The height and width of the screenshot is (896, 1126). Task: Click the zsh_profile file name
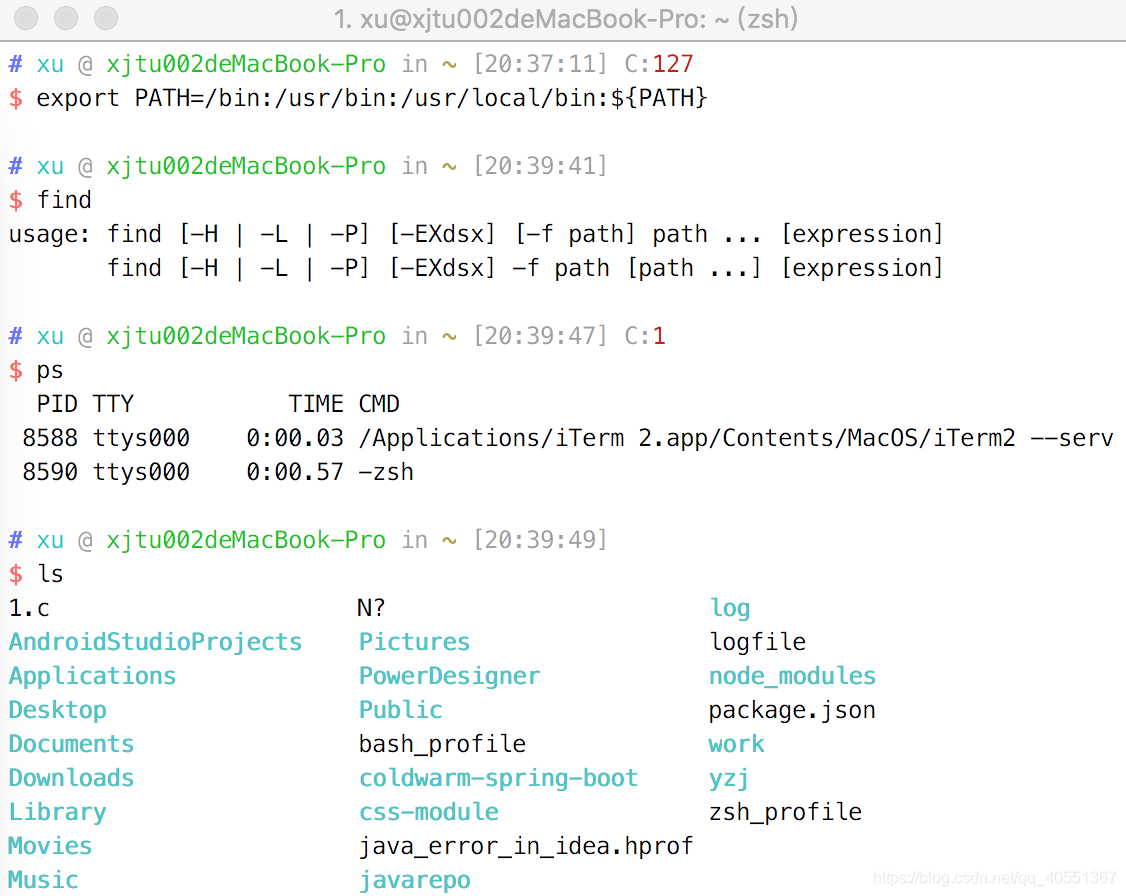pos(785,812)
